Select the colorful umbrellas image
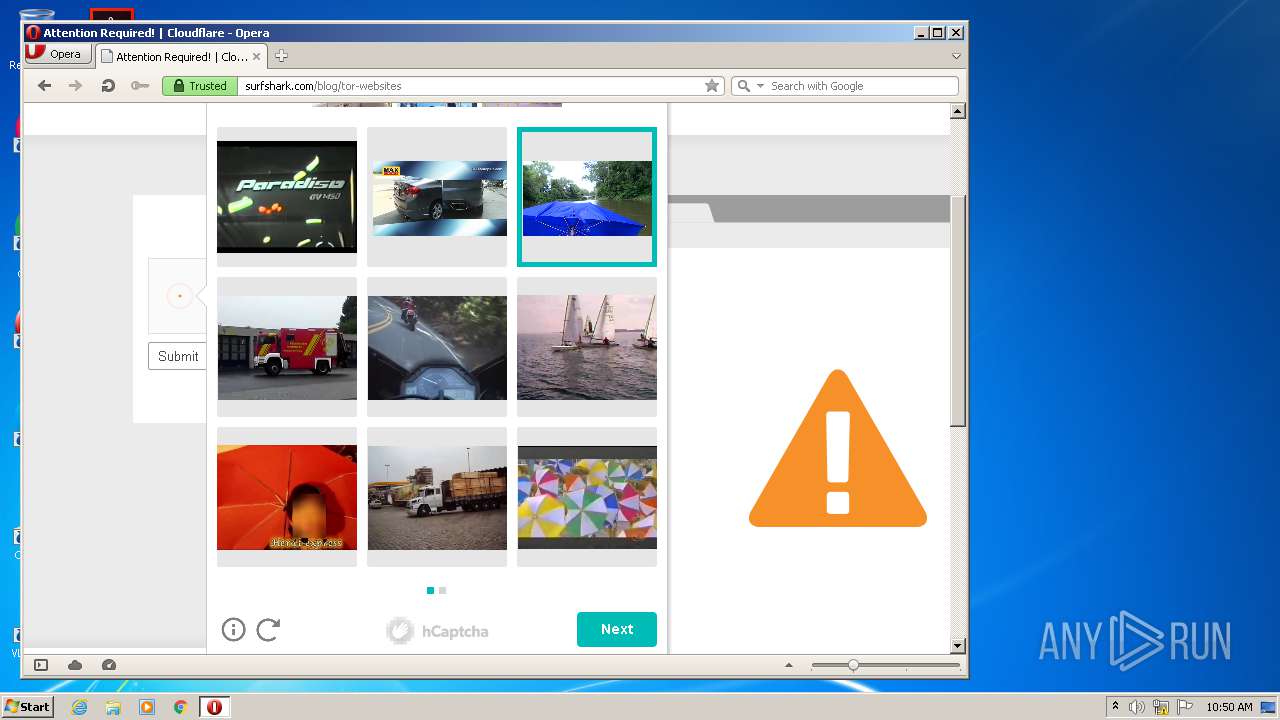Viewport: 1280px width, 720px height. tap(587, 497)
